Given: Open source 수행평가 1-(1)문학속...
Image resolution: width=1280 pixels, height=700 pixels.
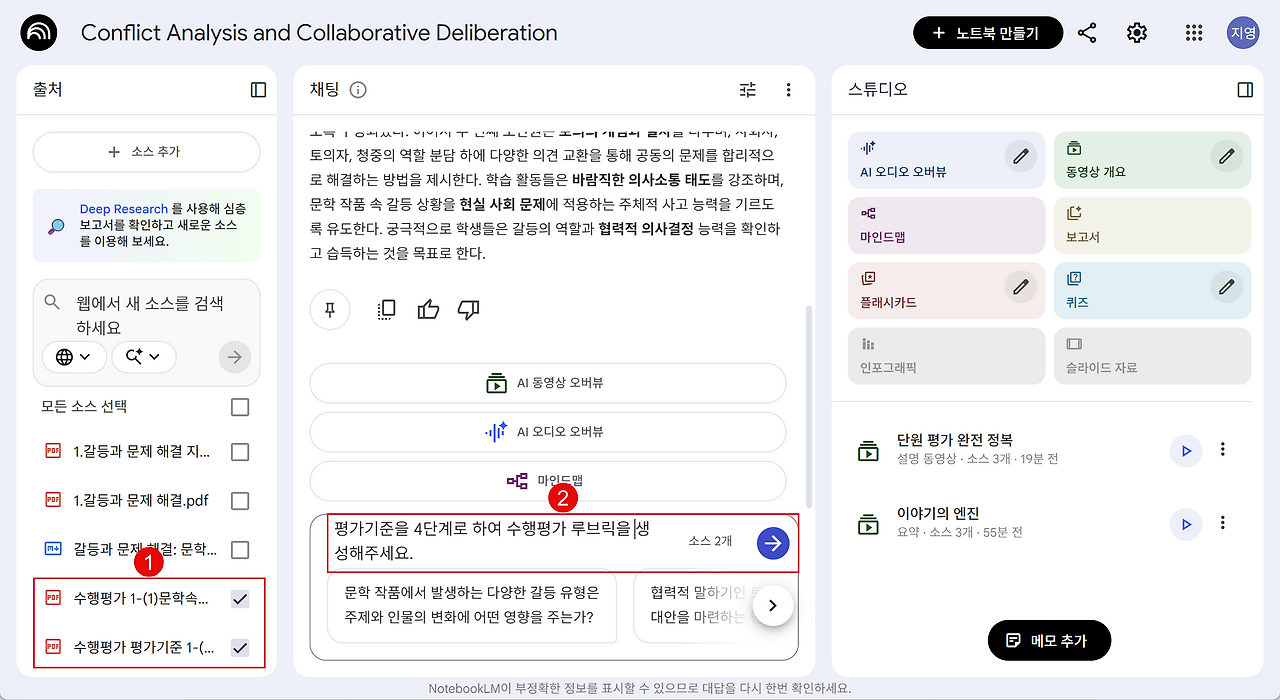Looking at the screenshot, I should tap(141, 599).
